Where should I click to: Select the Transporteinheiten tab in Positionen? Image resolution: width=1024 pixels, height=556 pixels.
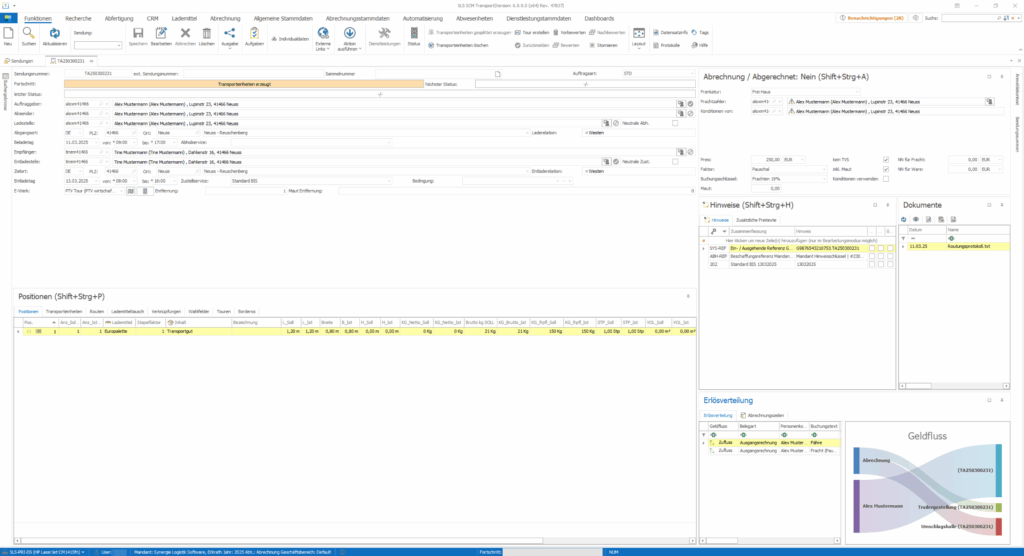(x=64, y=312)
